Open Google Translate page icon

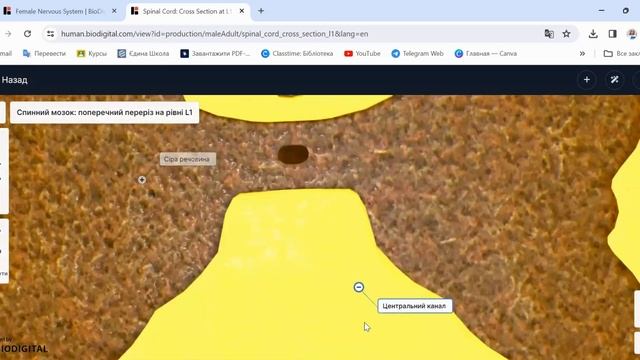[549, 34]
